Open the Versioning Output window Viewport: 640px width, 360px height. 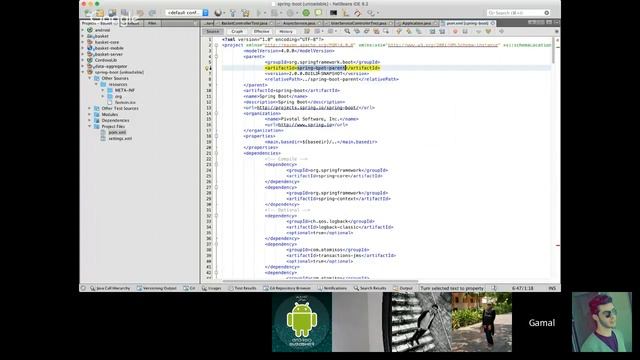click(157, 288)
